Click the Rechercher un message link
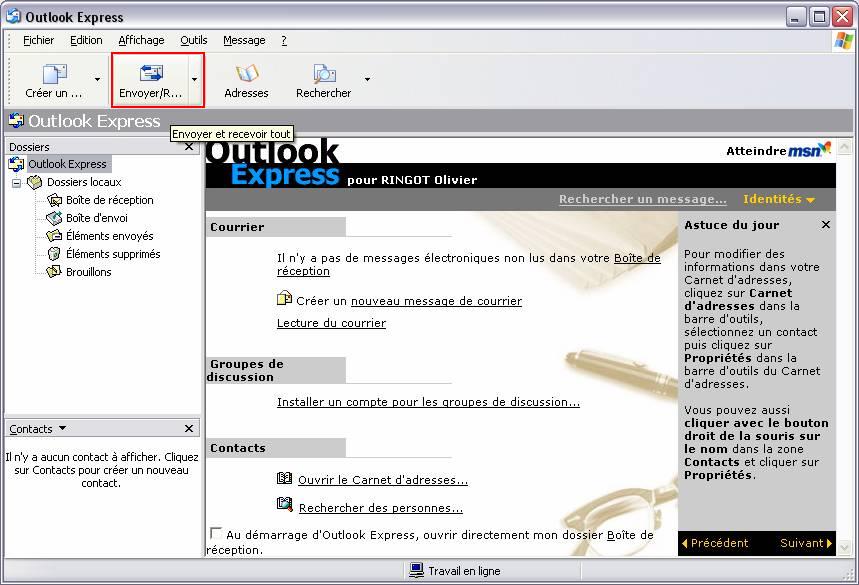Screen dimensions: 859x585 coord(643,199)
